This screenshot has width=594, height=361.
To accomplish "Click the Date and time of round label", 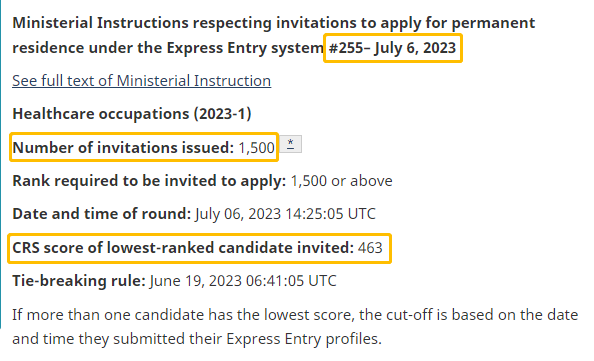I will pos(102,214).
